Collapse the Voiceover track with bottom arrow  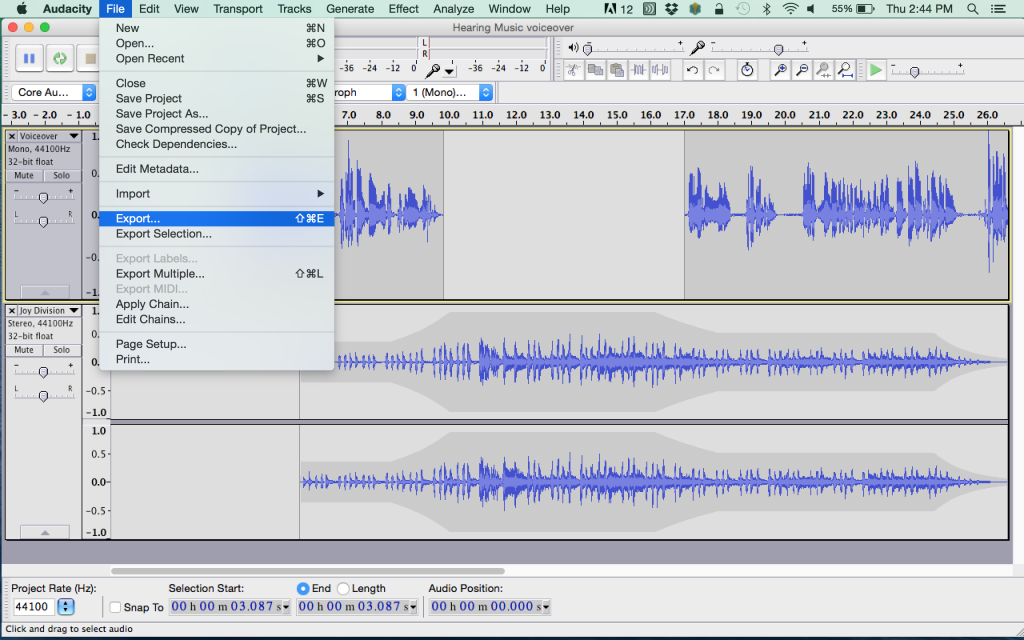pos(44,292)
